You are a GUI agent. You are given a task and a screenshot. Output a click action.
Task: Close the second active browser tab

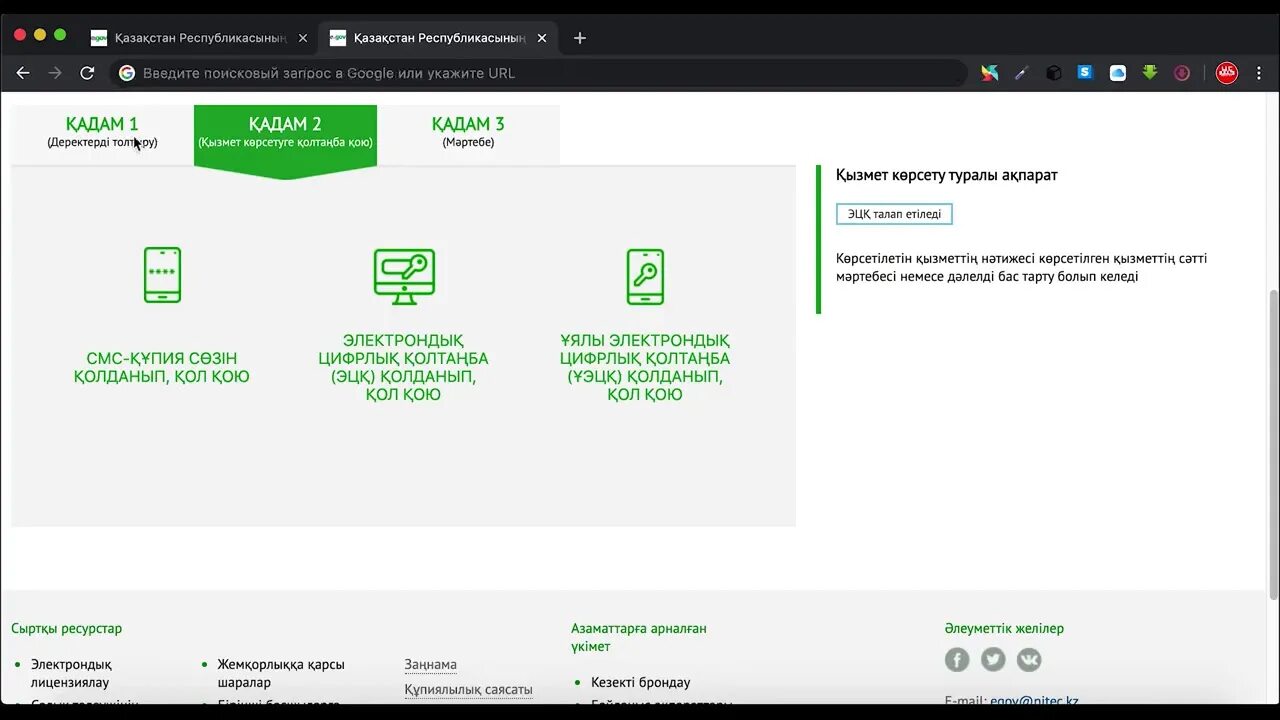[542, 38]
